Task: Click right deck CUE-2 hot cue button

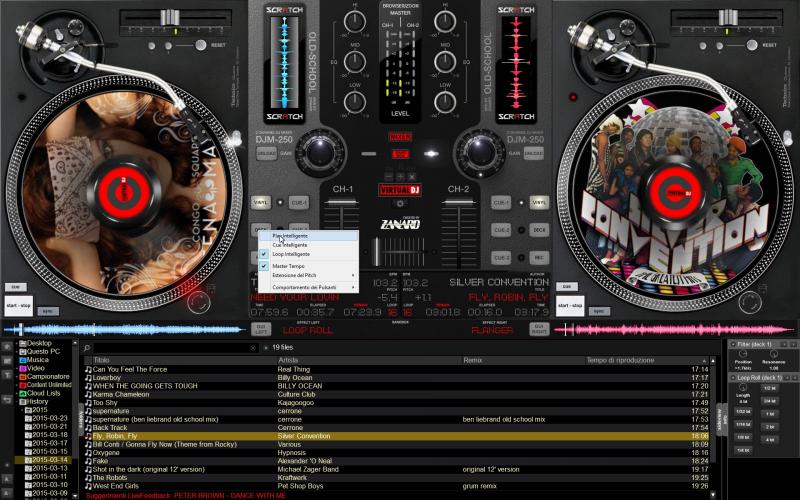Action: [x=501, y=230]
